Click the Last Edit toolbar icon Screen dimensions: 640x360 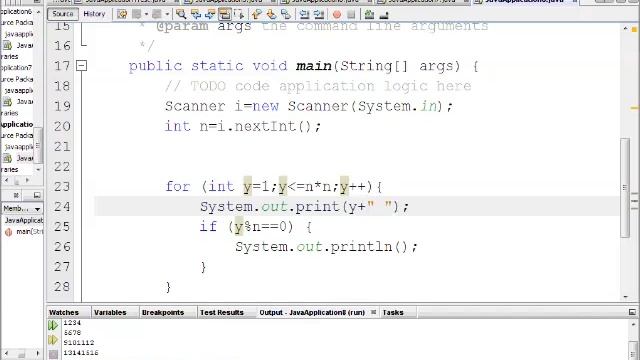(122, 14)
